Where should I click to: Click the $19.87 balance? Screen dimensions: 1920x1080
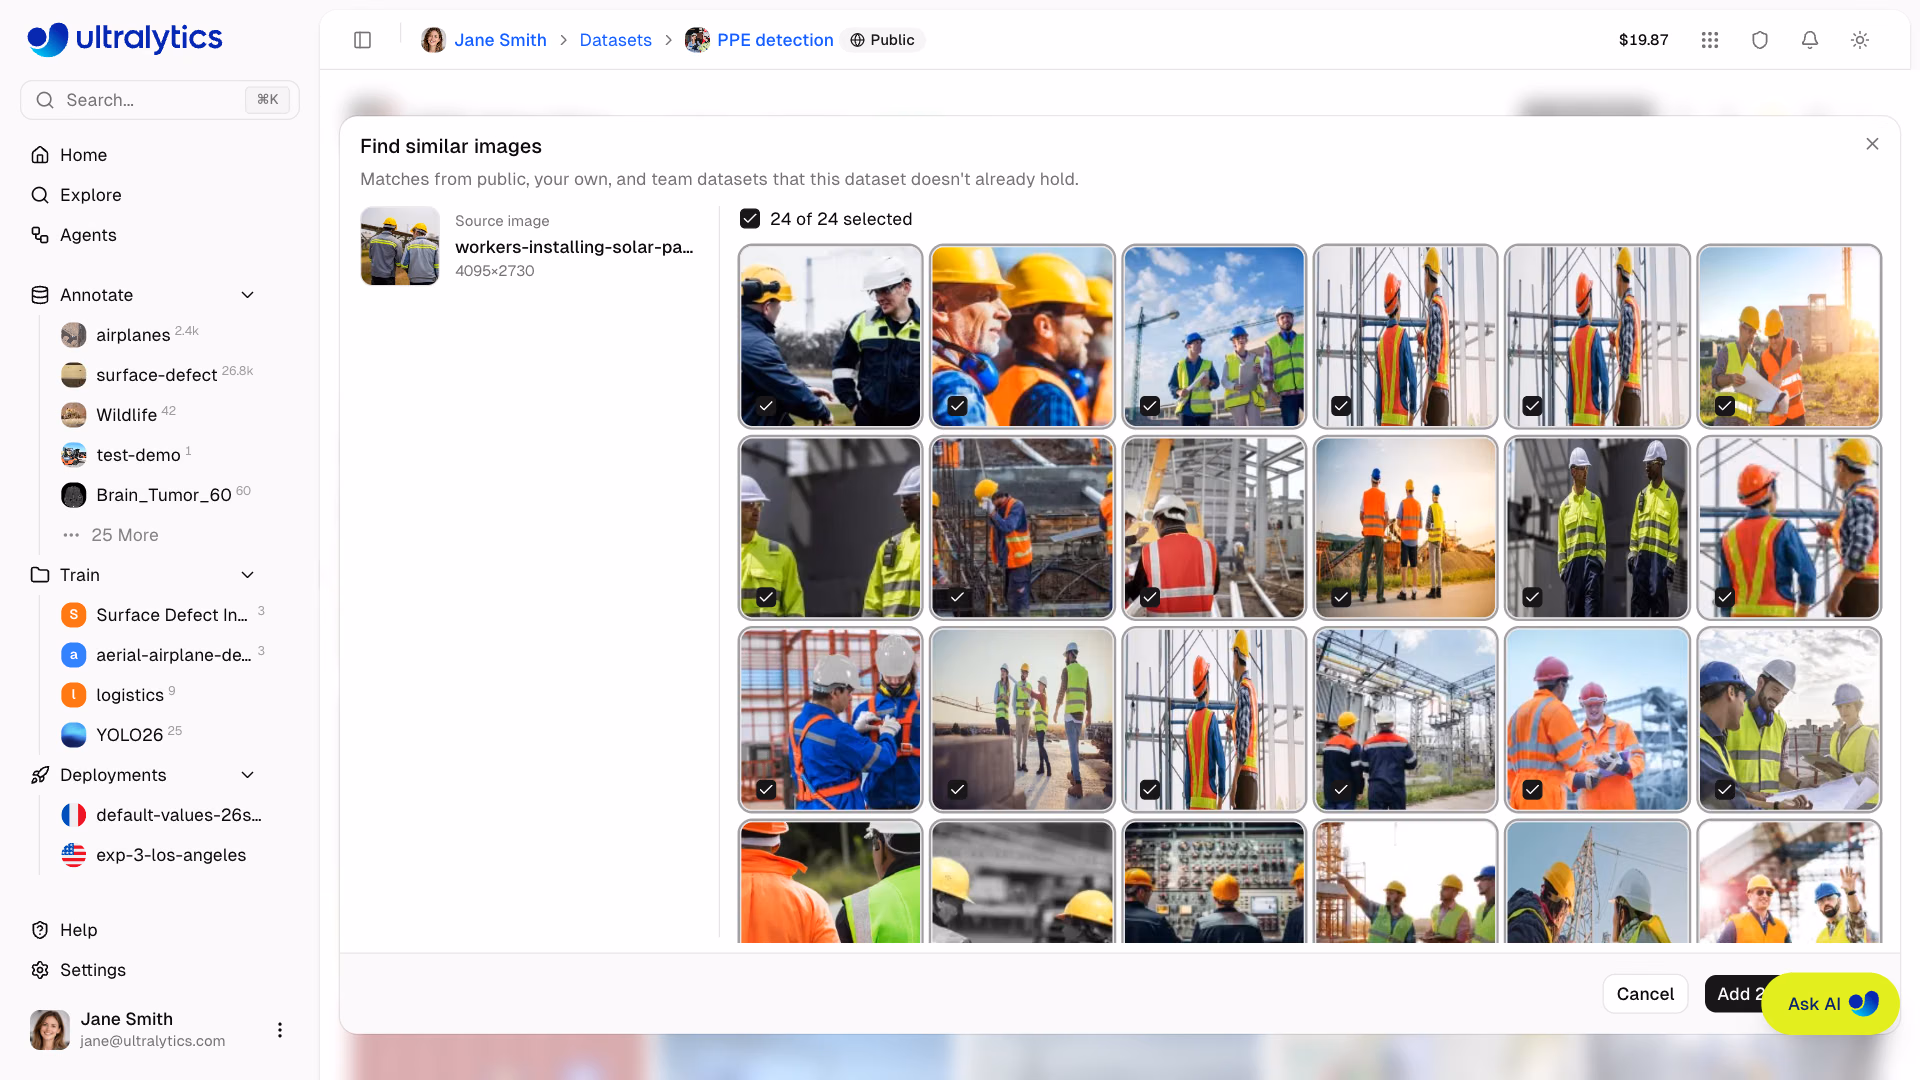pos(1643,40)
